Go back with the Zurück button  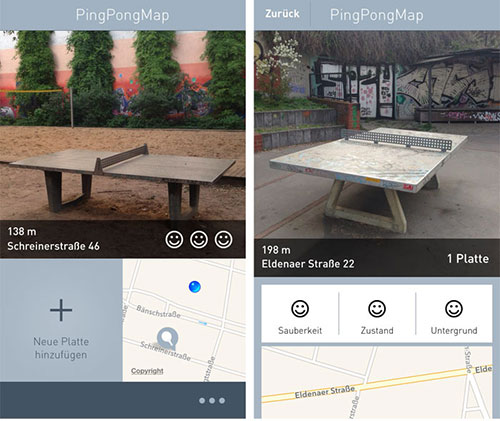(x=282, y=14)
